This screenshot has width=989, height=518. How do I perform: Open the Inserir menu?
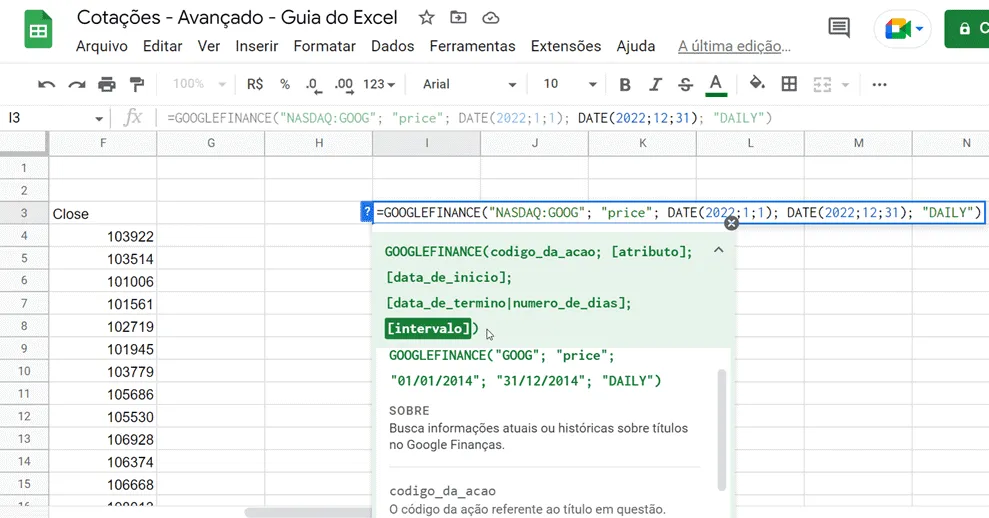point(257,46)
